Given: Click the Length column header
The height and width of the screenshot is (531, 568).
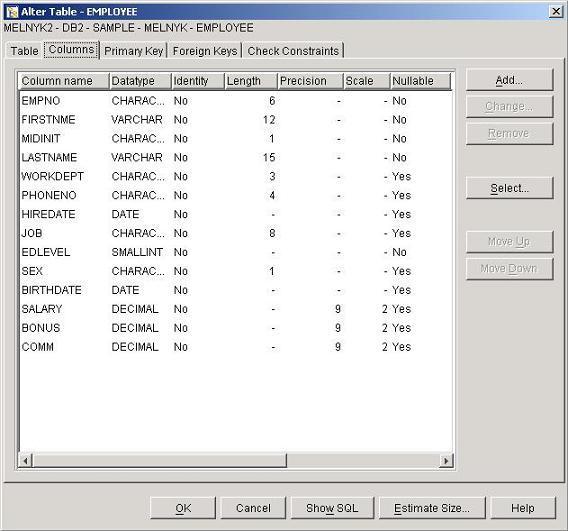Looking at the screenshot, I should (251, 81).
